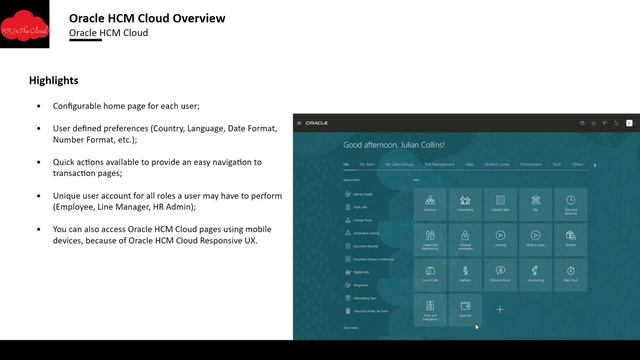Open the Personal Brand tile

pyautogui.click(x=500, y=274)
